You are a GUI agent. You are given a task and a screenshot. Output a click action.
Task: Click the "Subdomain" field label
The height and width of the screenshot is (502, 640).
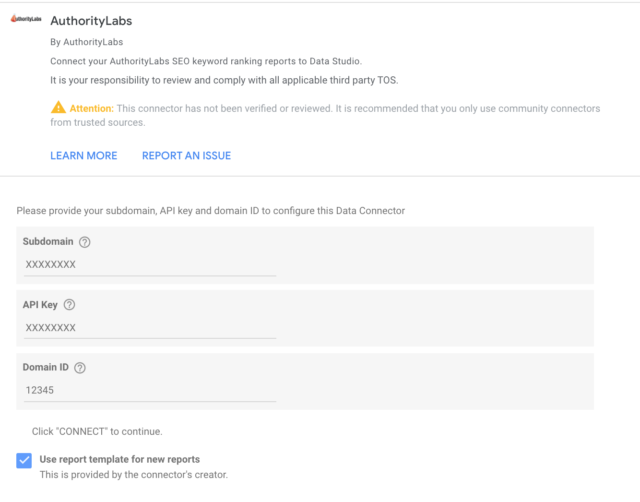pyautogui.click(x=48, y=242)
